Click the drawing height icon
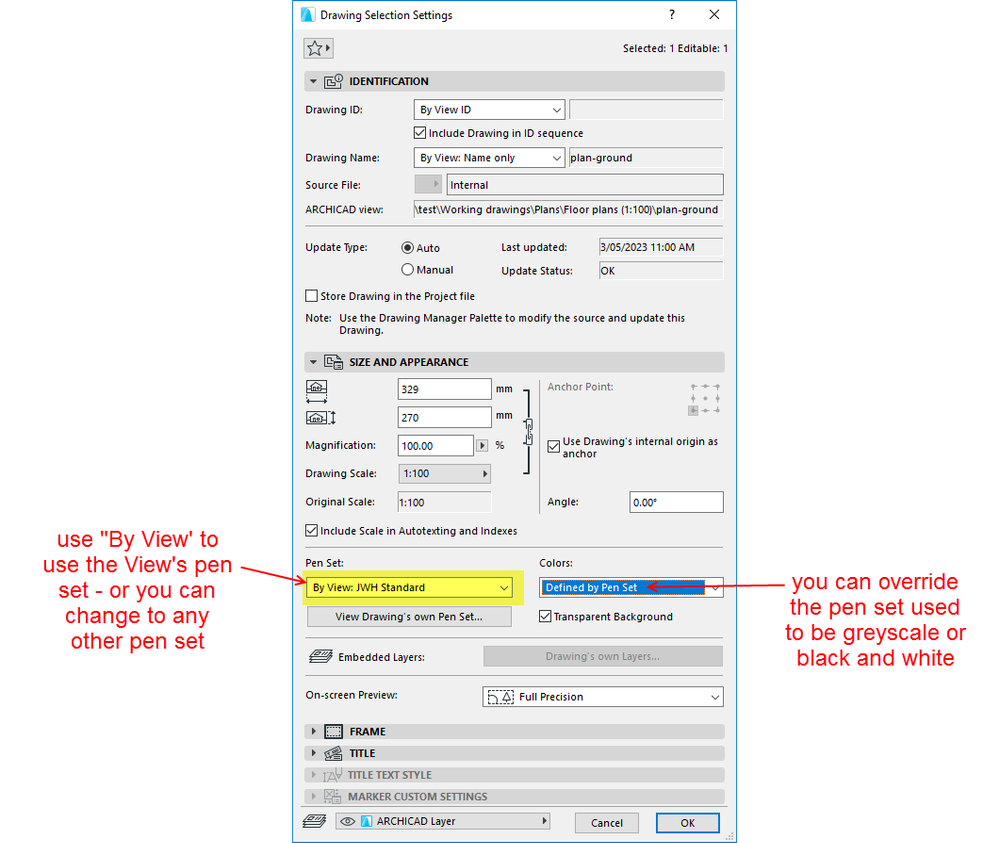 (320, 418)
